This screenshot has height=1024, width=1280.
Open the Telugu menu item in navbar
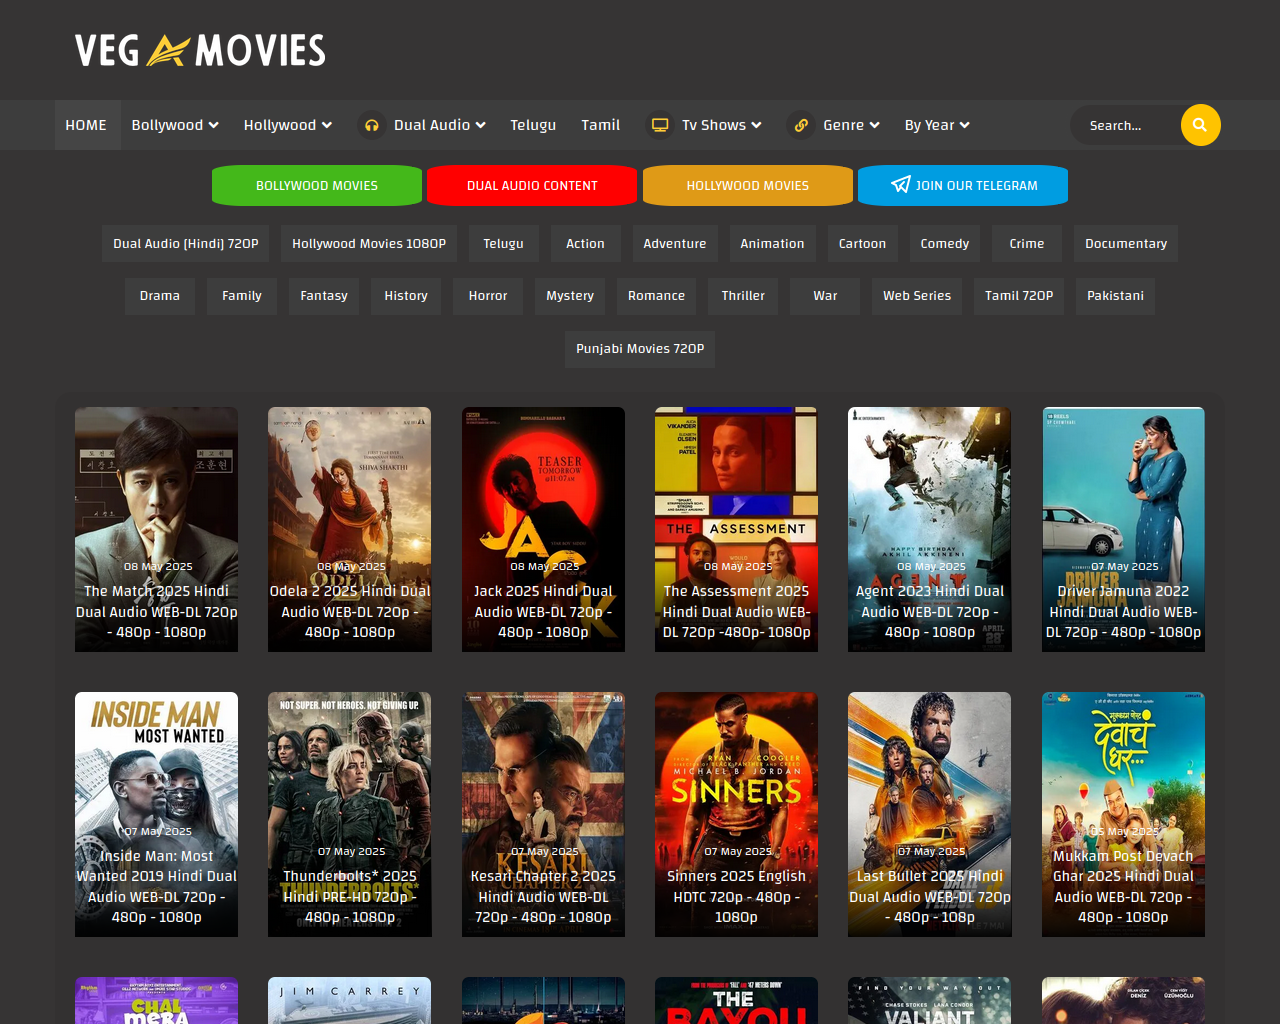pyautogui.click(x=533, y=125)
